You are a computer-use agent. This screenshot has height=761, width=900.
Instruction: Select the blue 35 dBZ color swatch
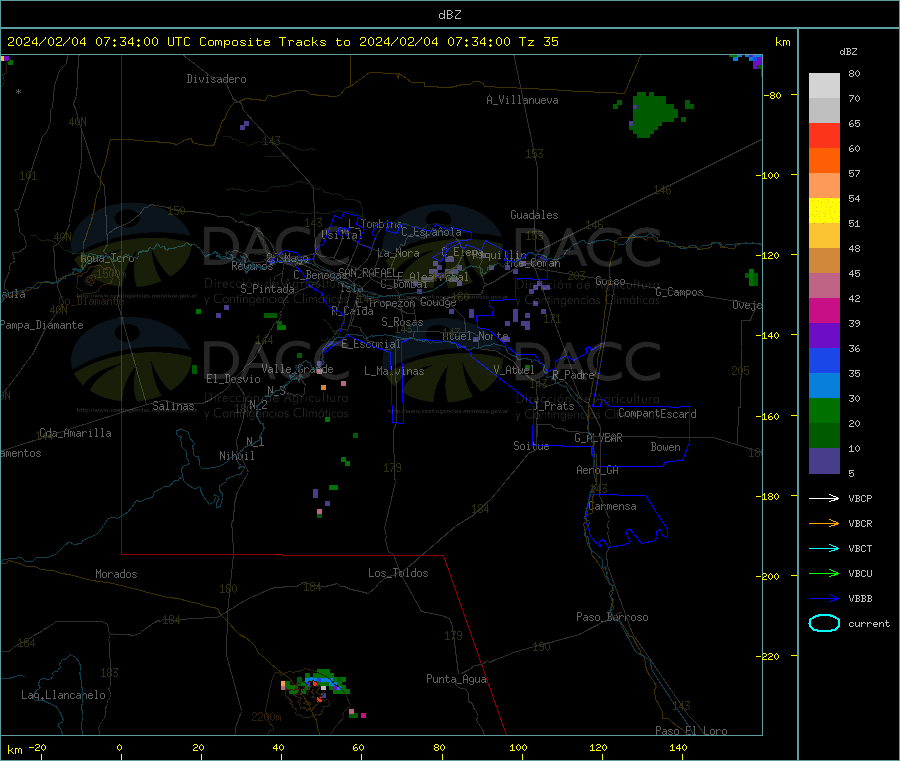pos(824,360)
